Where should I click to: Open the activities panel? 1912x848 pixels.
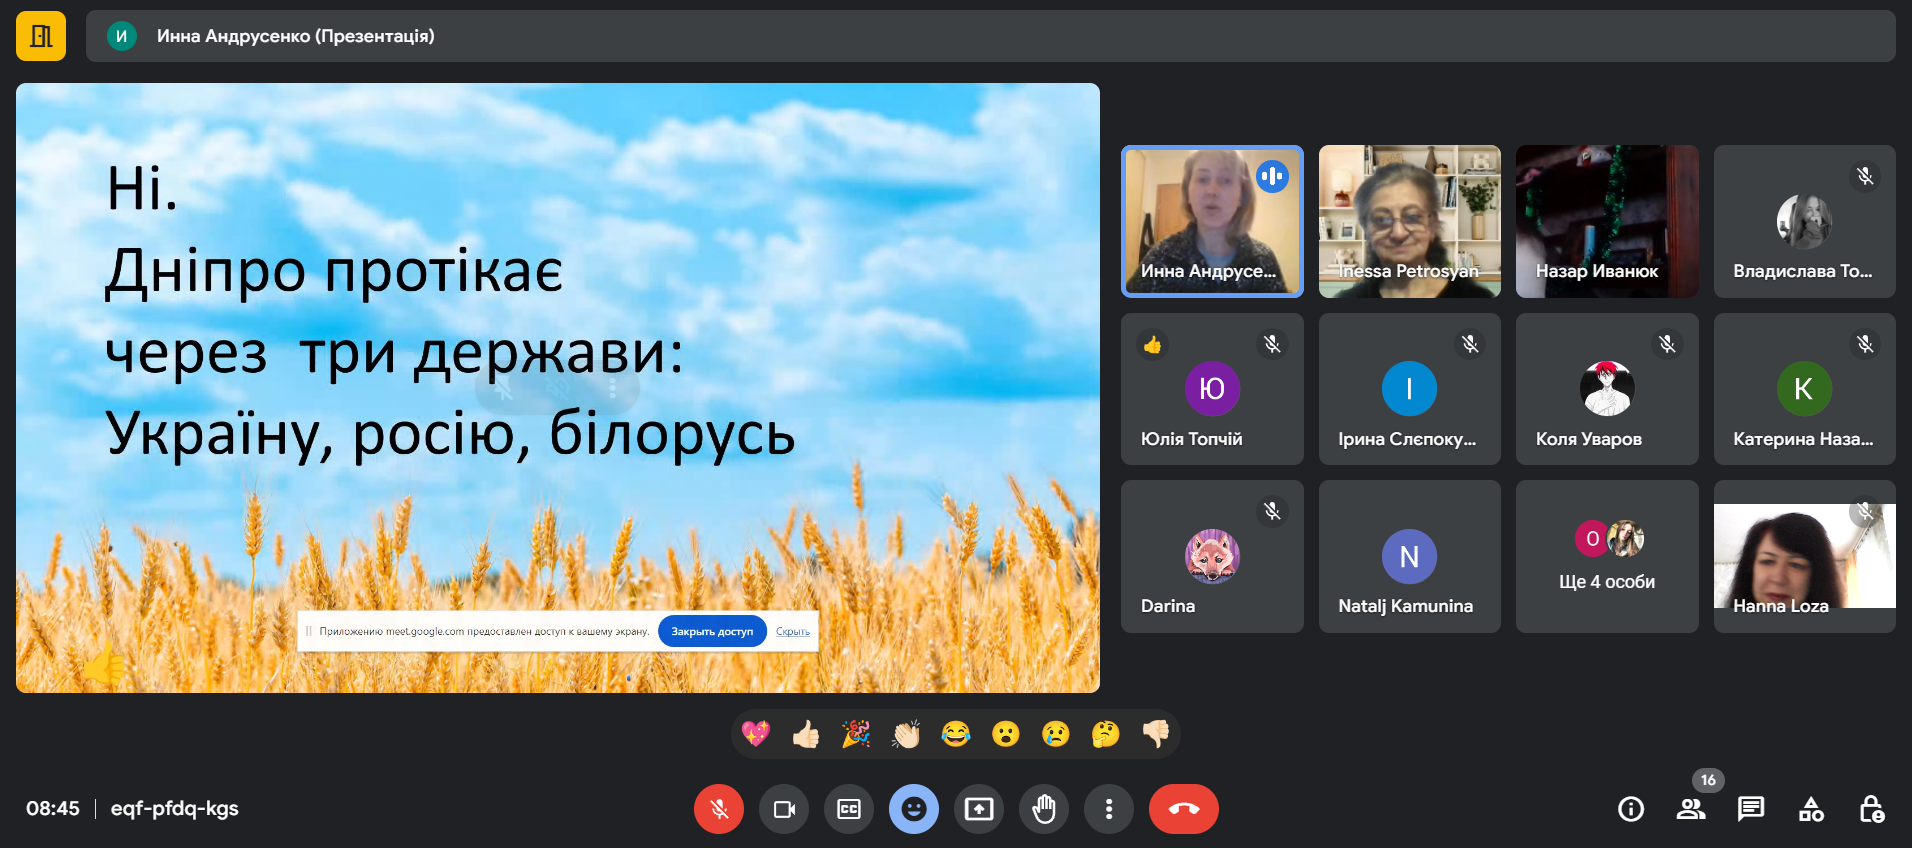(x=1811, y=809)
